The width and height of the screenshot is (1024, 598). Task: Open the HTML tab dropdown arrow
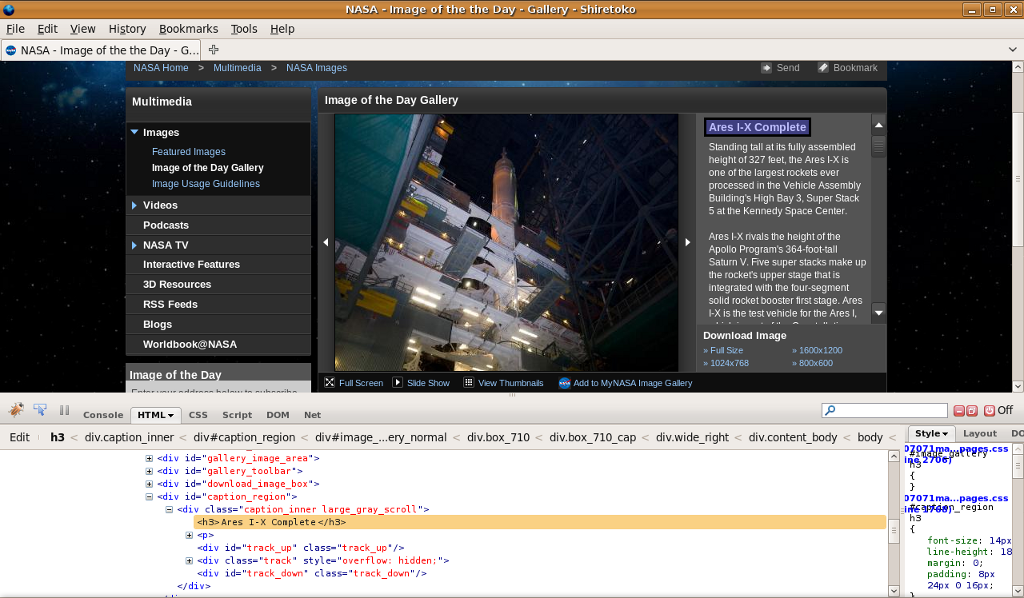coord(171,415)
